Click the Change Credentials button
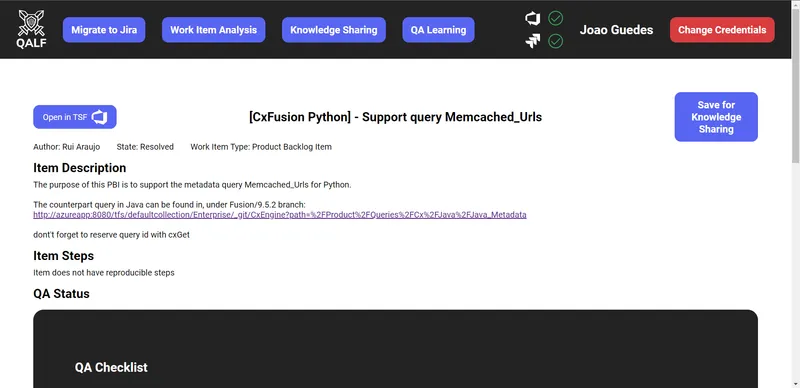This screenshot has height=388, width=800. 722,30
